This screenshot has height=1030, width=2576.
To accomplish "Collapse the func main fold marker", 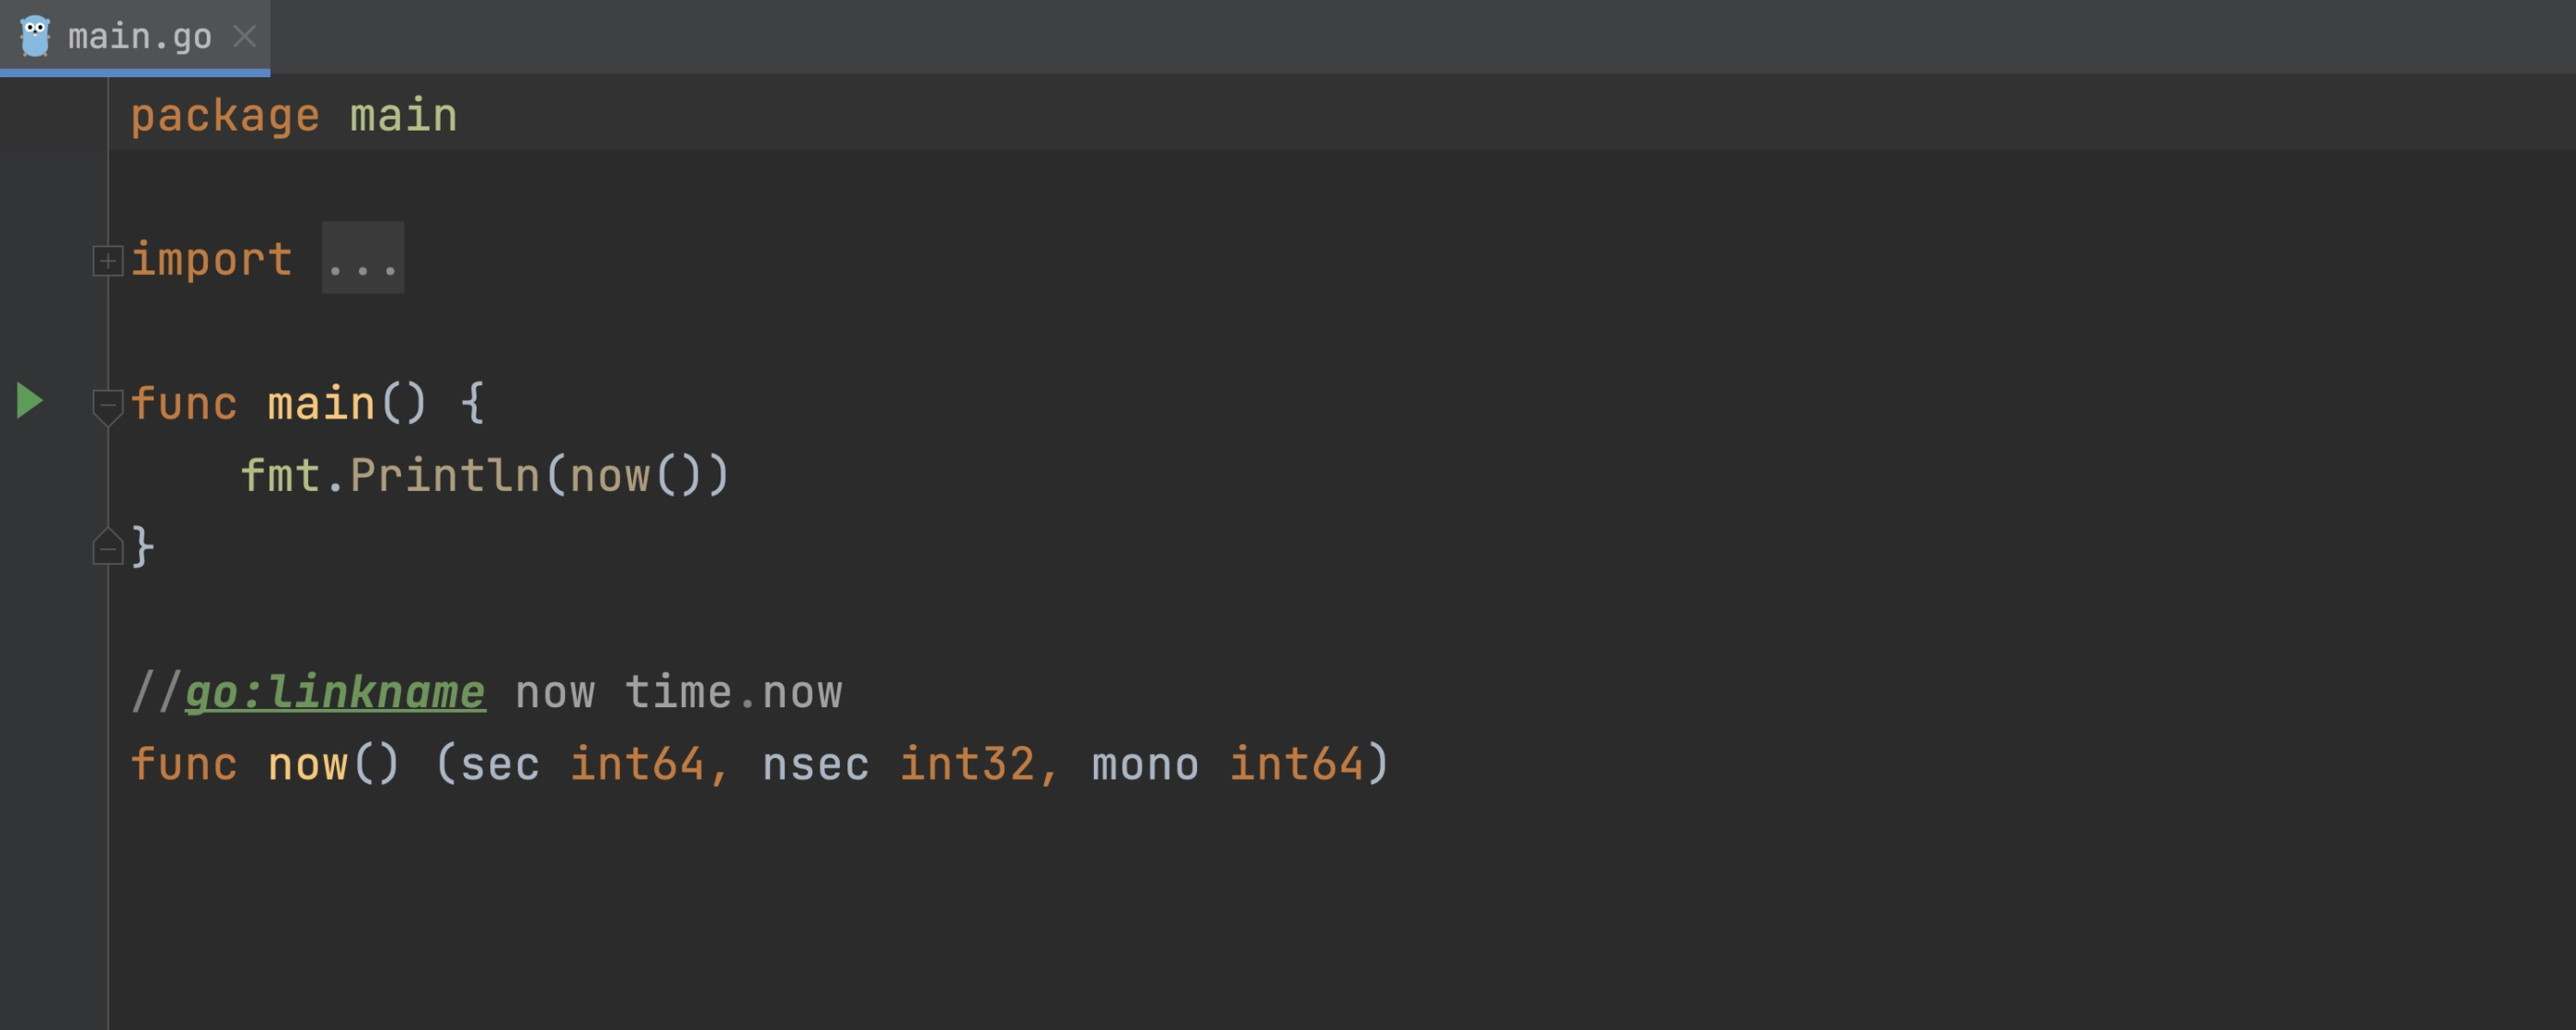I will coord(107,406).
